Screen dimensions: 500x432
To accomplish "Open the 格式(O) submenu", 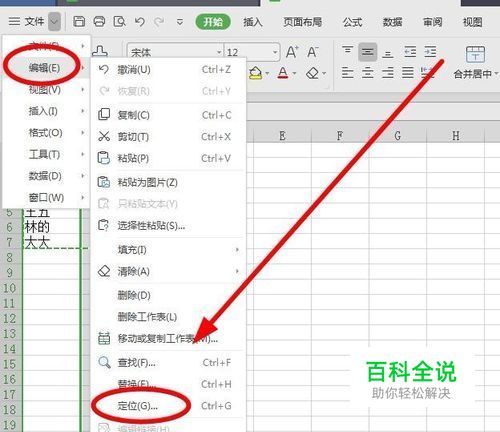I will coord(46,133).
